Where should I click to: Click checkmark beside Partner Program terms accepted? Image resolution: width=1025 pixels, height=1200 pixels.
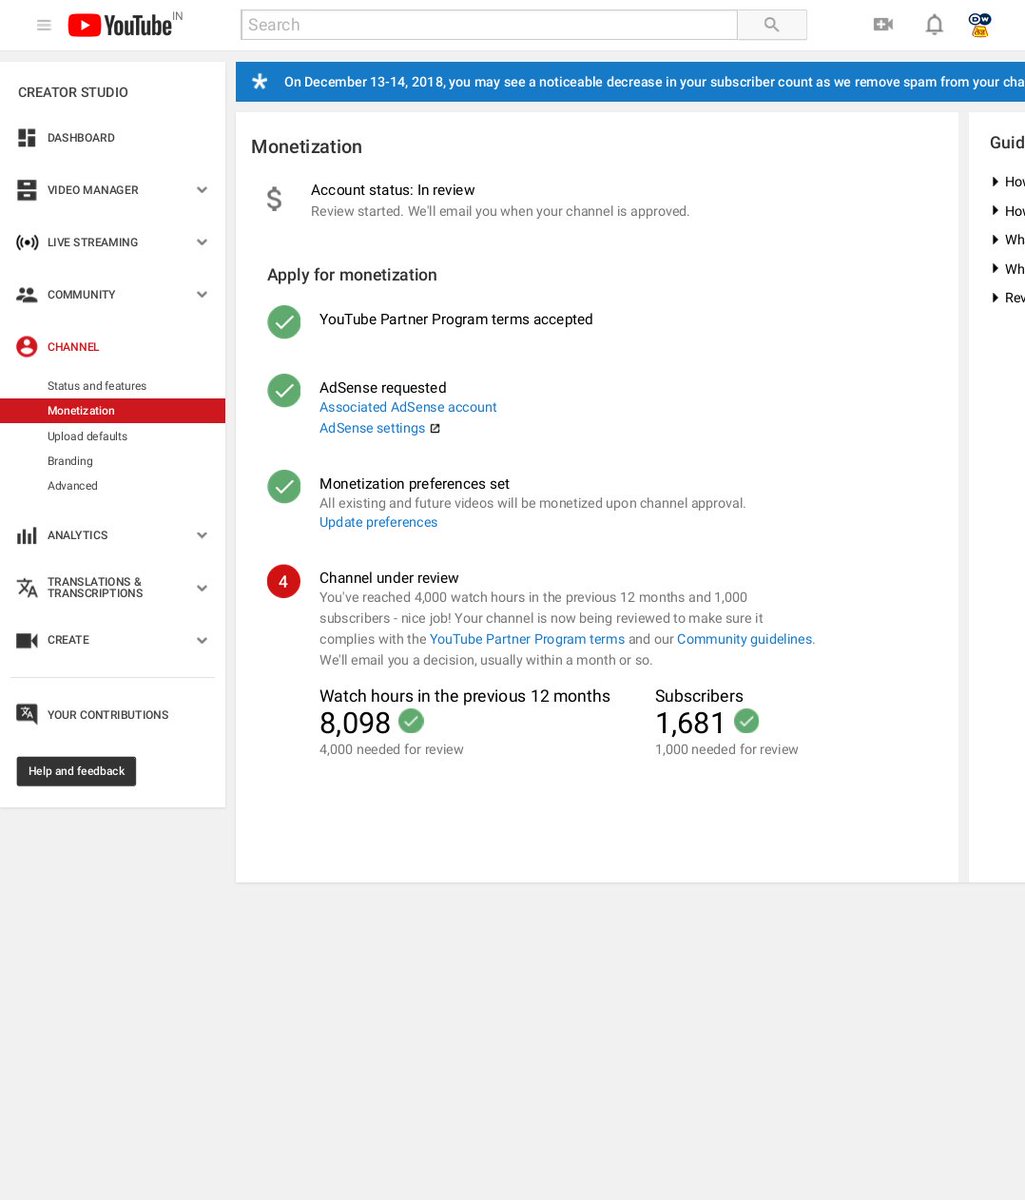[284, 322]
